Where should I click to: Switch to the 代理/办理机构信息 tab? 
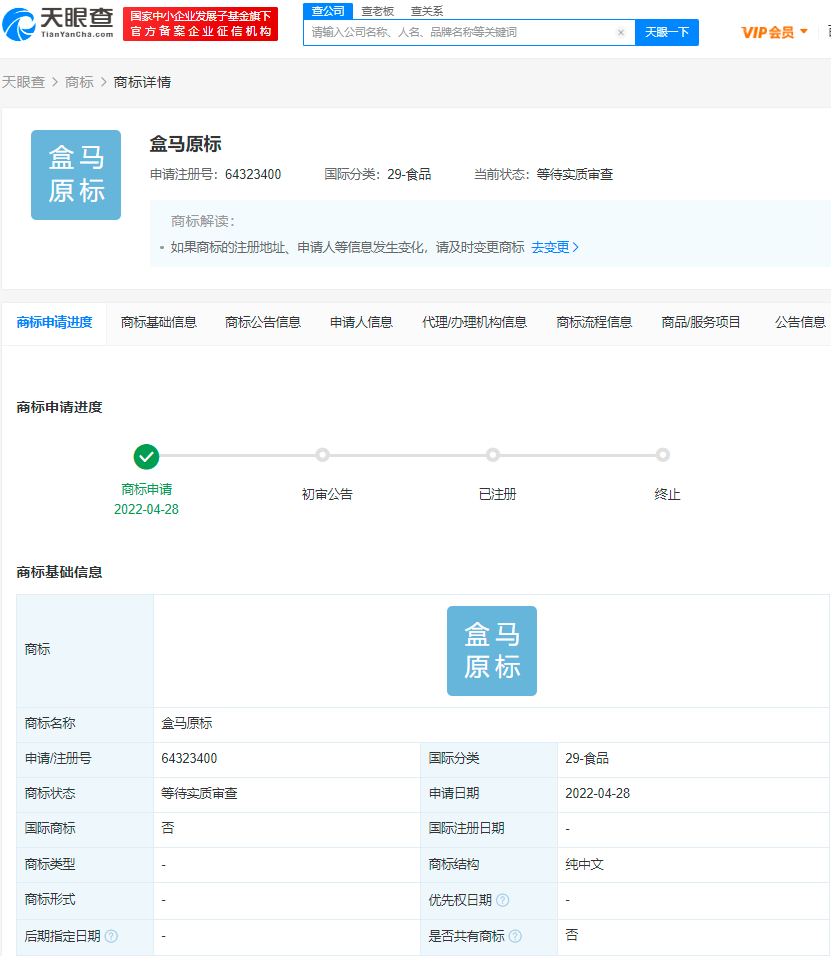click(474, 323)
